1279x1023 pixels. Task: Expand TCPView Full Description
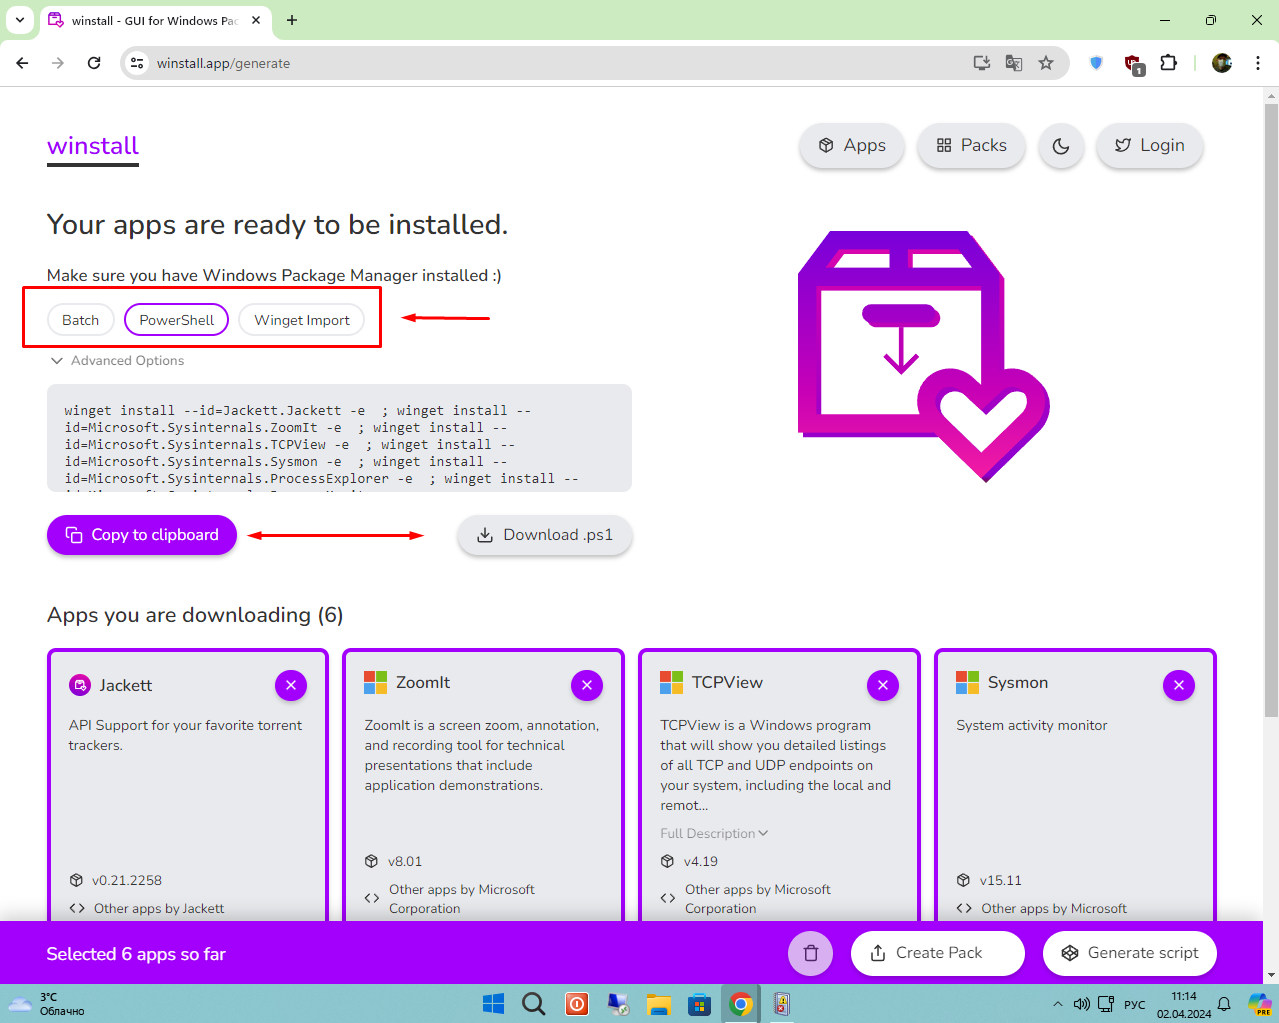pos(714,833)
